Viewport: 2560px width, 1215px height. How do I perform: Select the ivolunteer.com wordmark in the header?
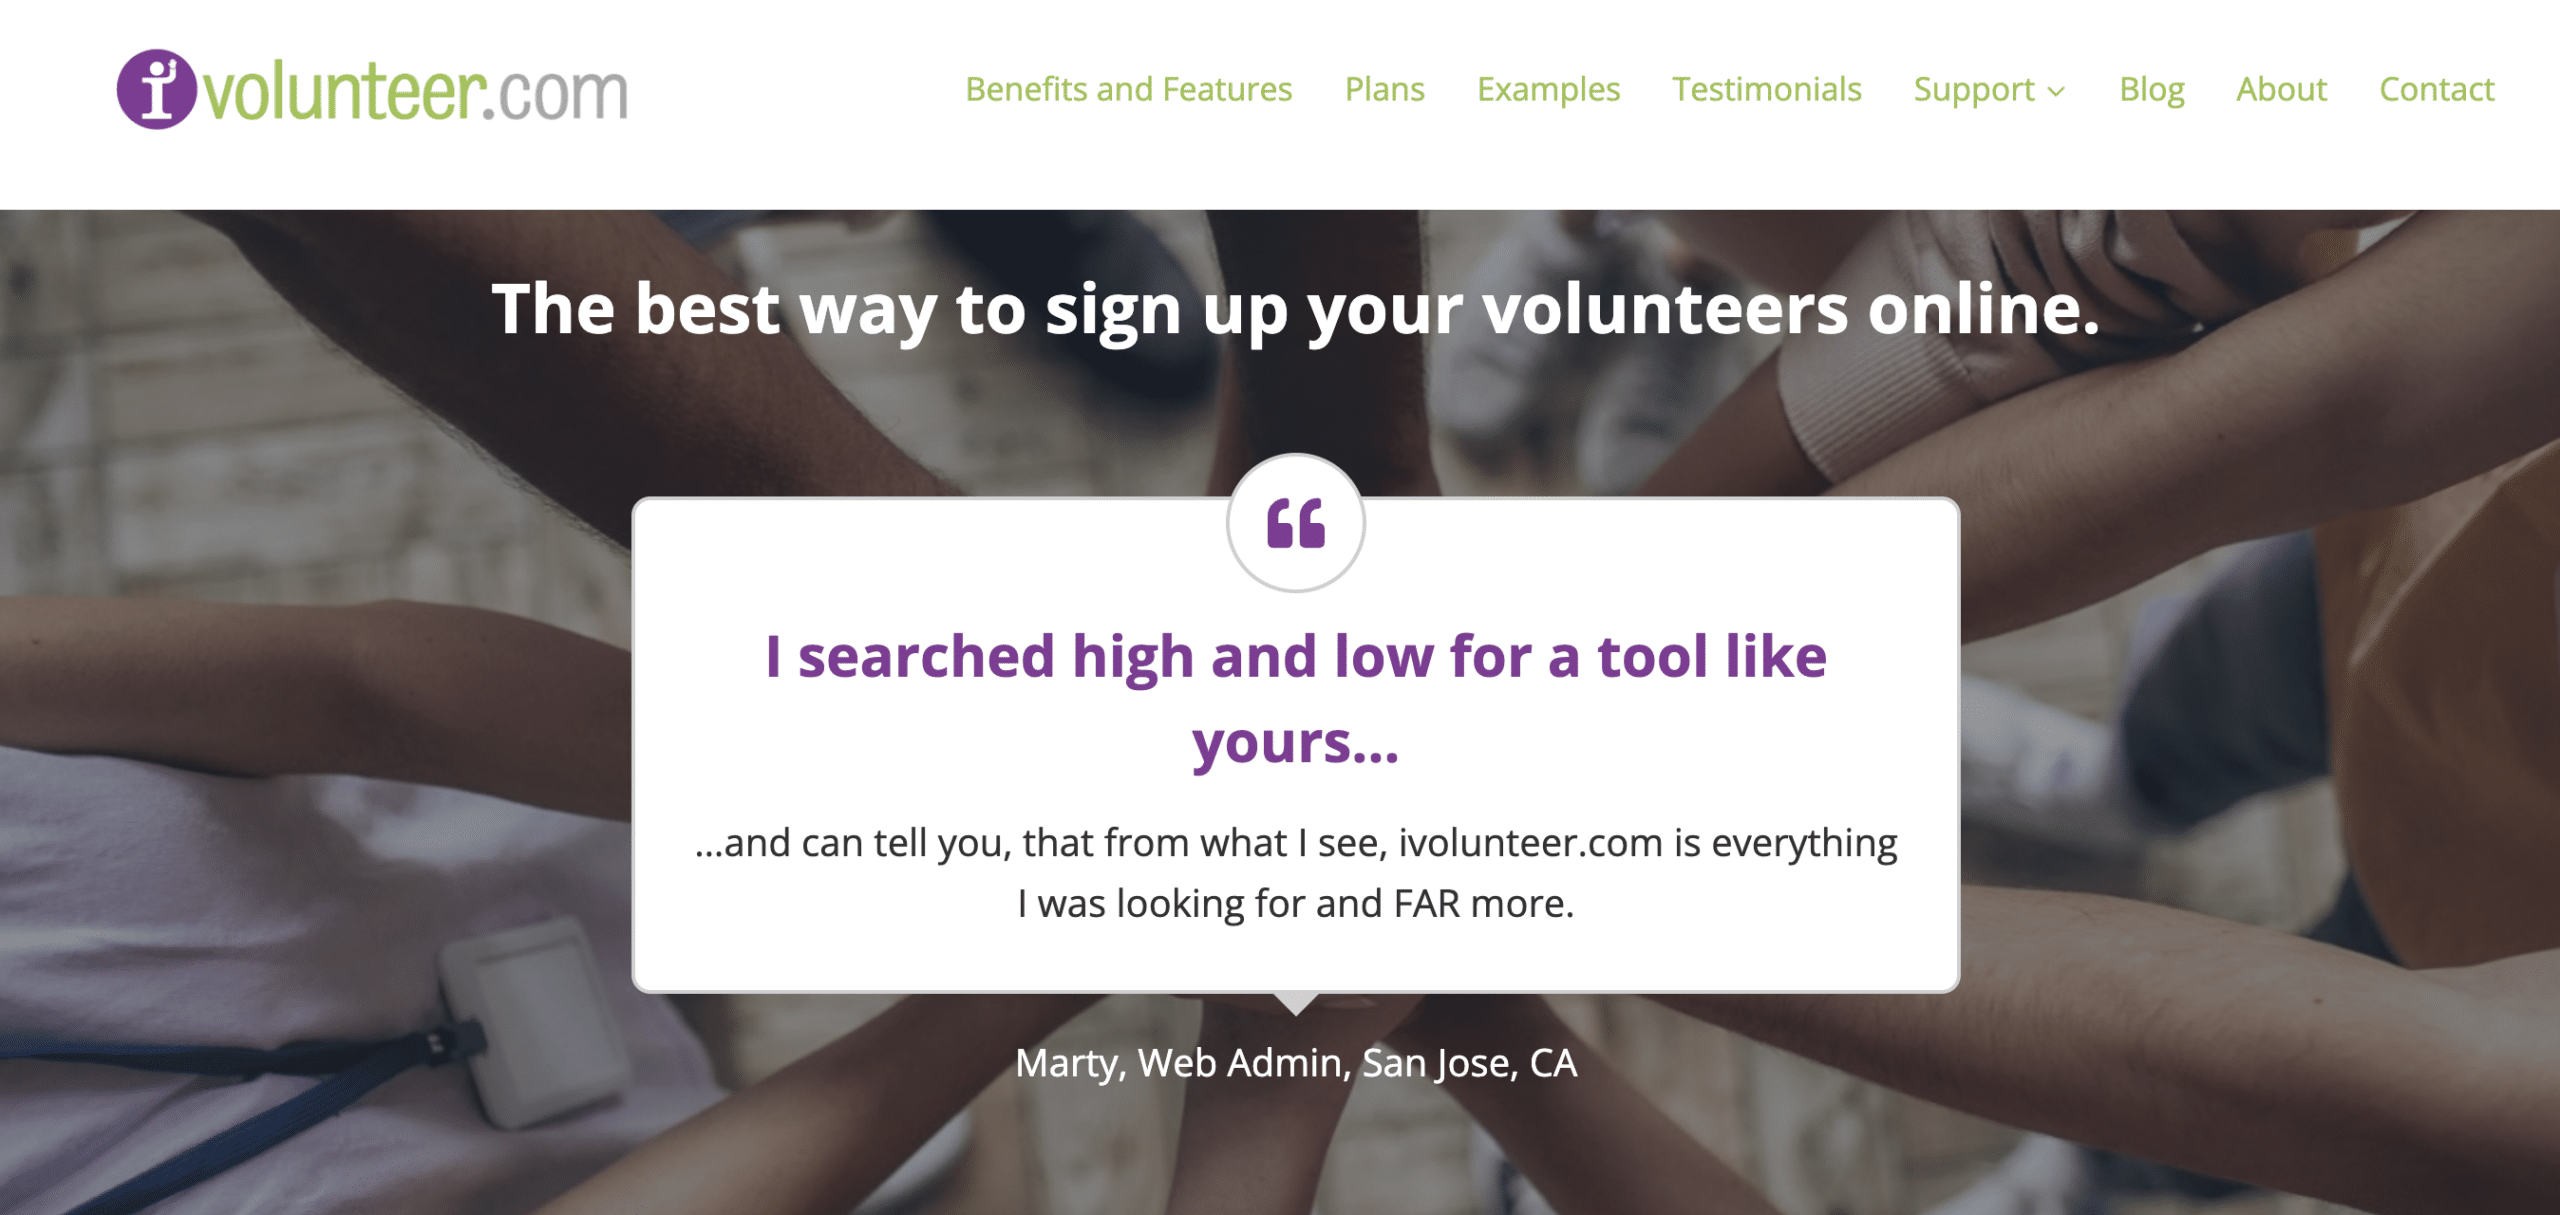tap(415, 91)
